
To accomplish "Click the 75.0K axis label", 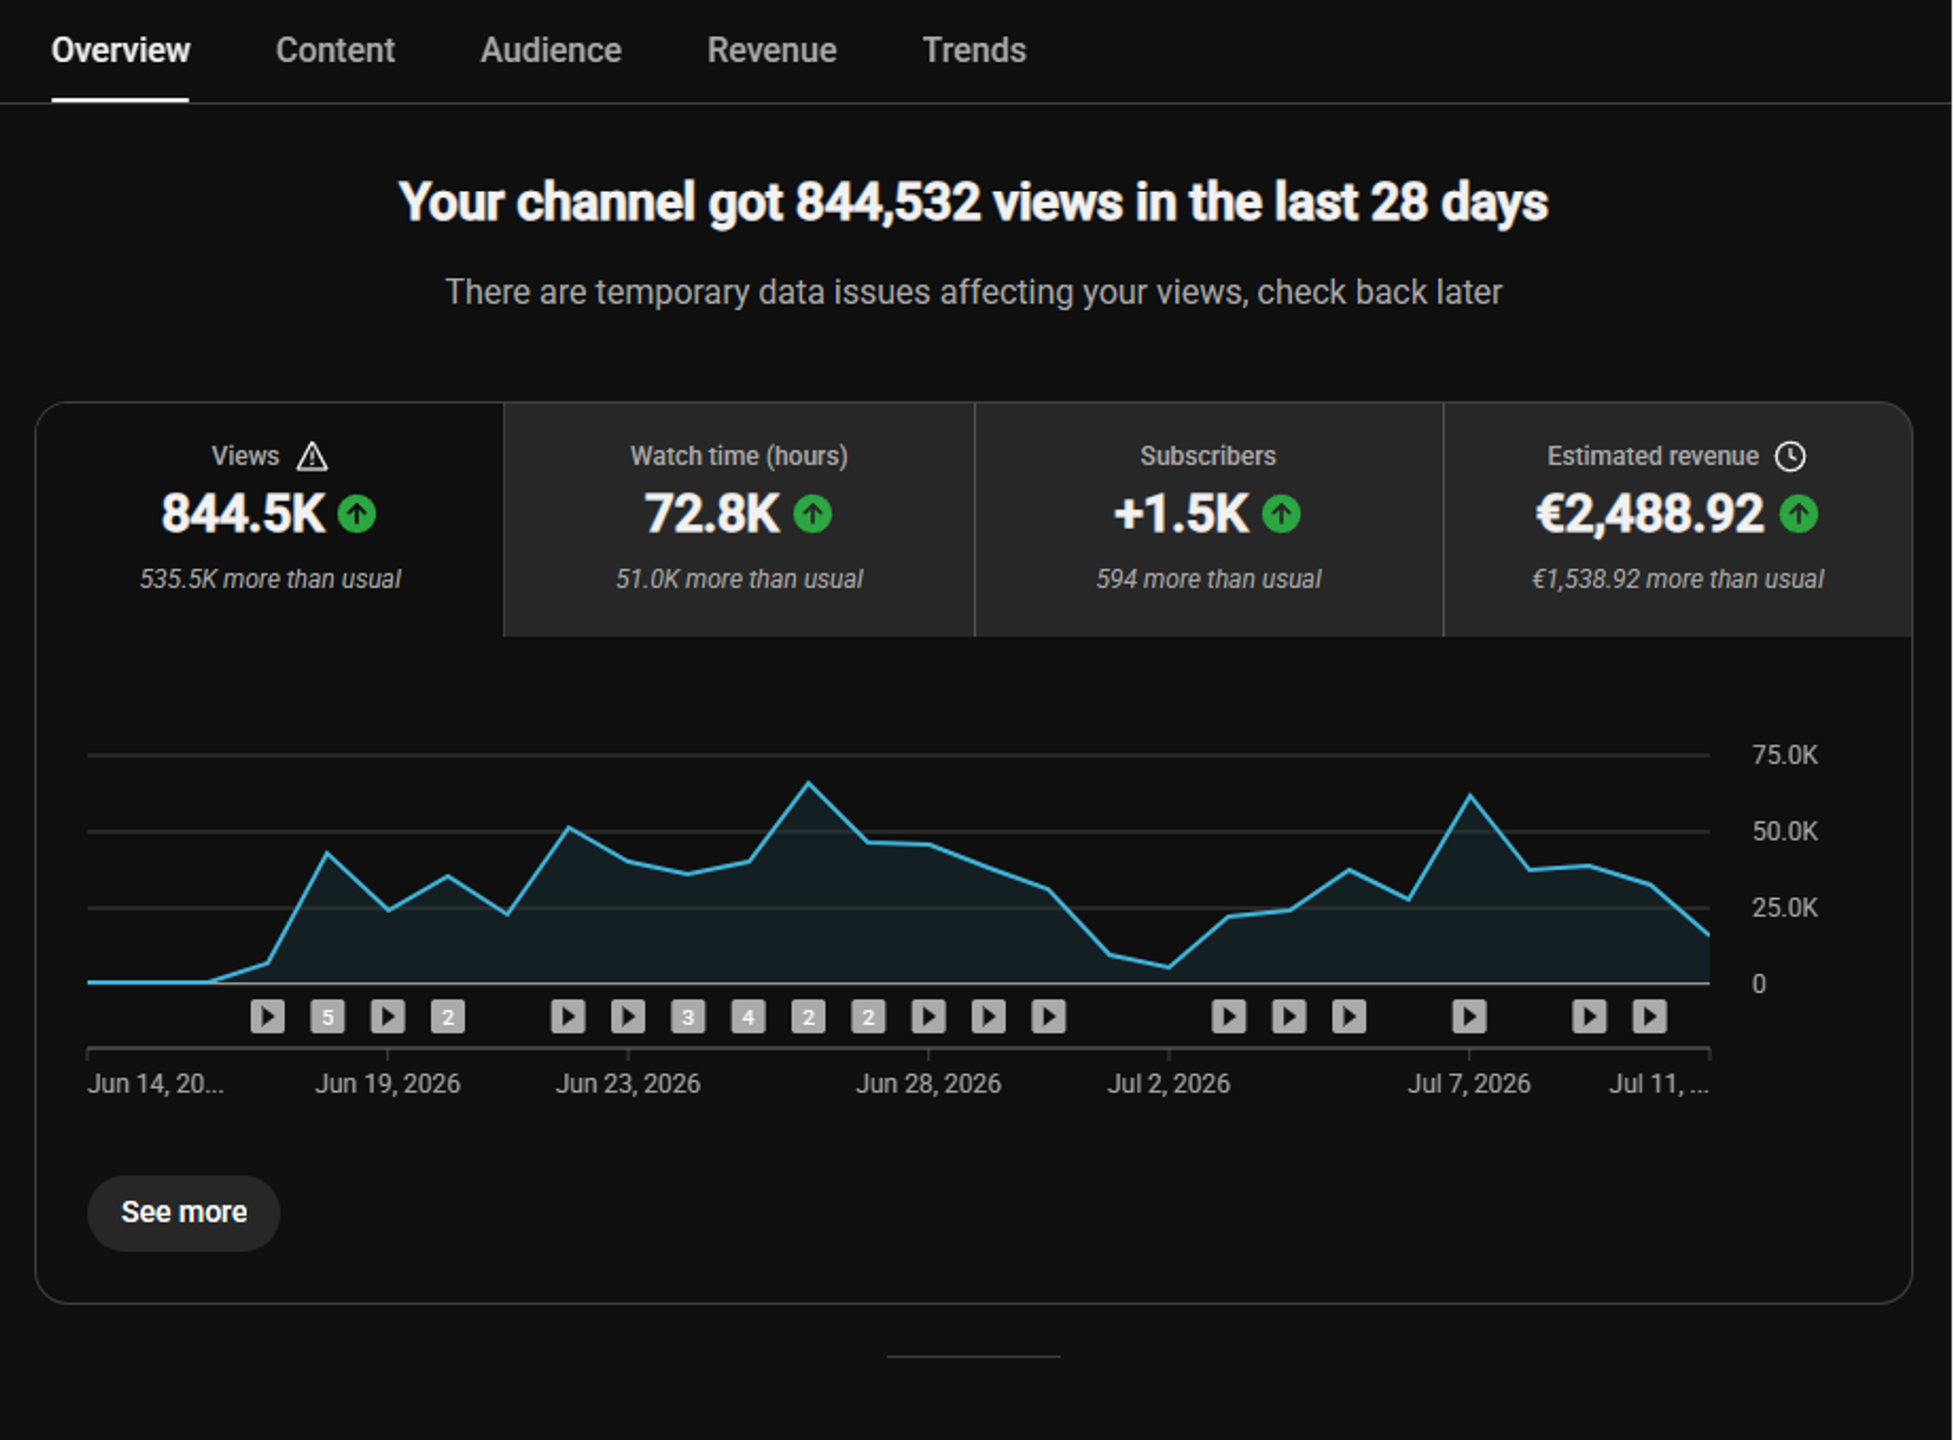I will tap(1785, 755).
